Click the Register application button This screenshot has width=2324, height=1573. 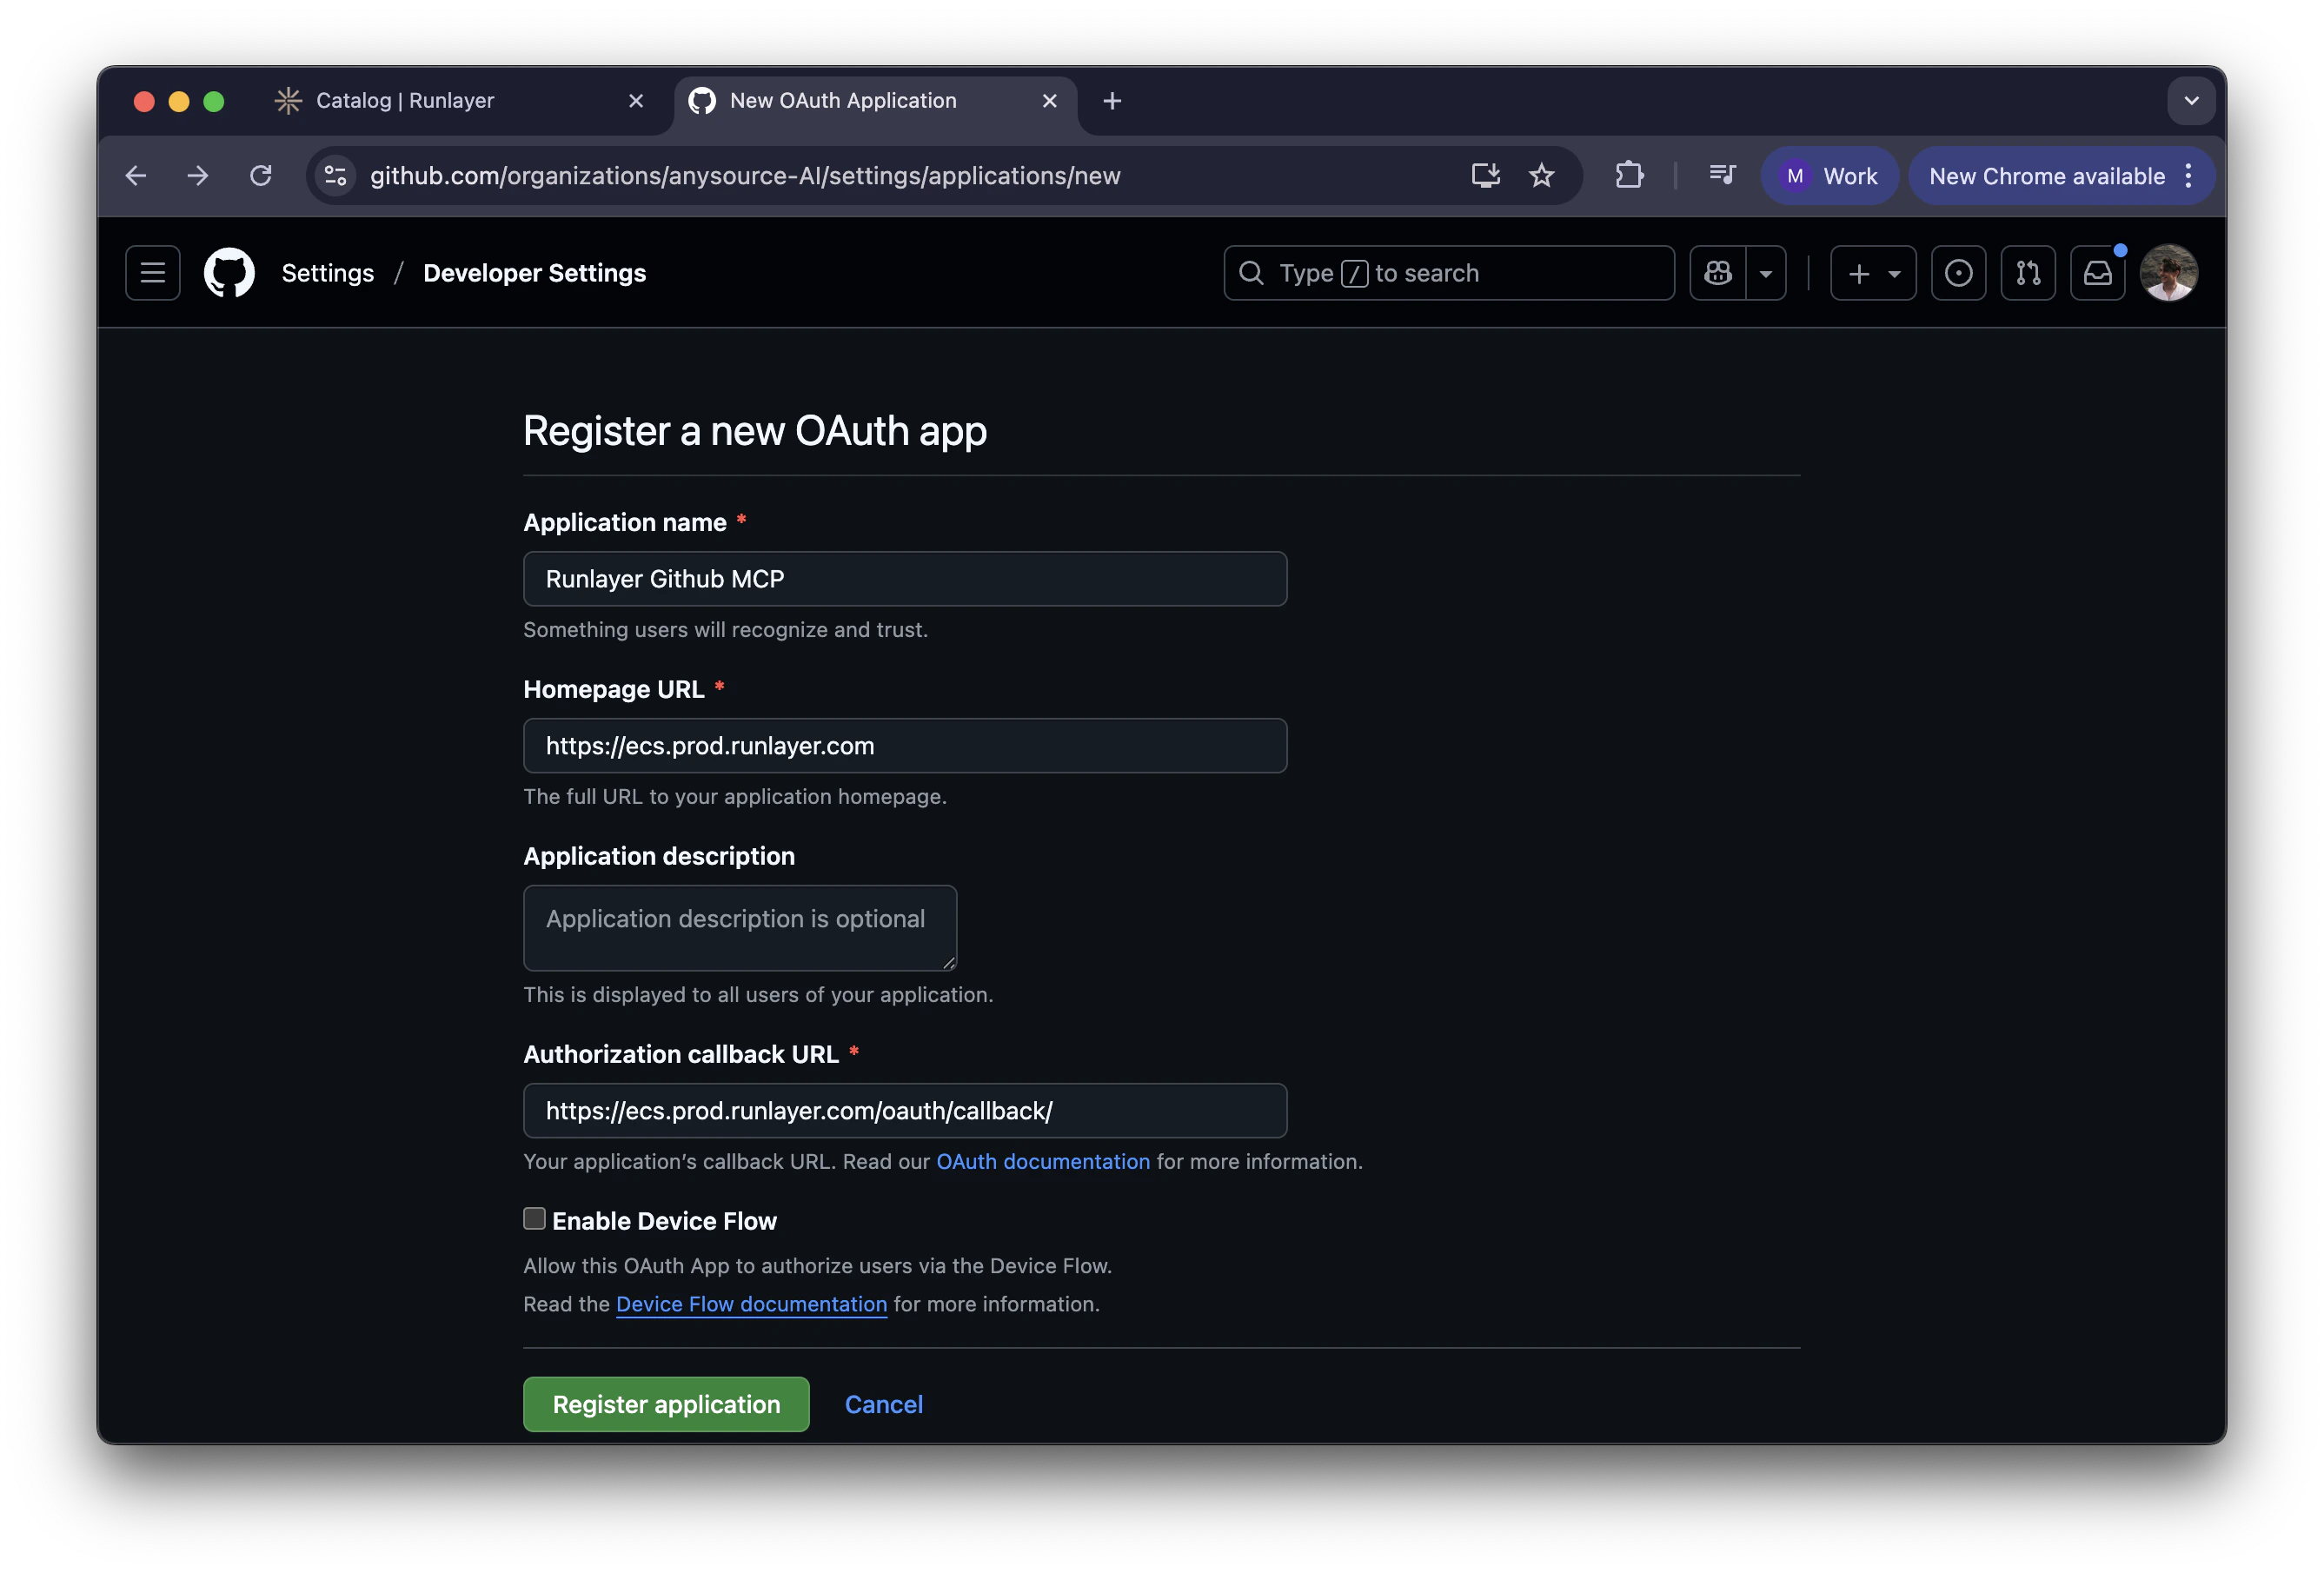(x=666, y=1405)
